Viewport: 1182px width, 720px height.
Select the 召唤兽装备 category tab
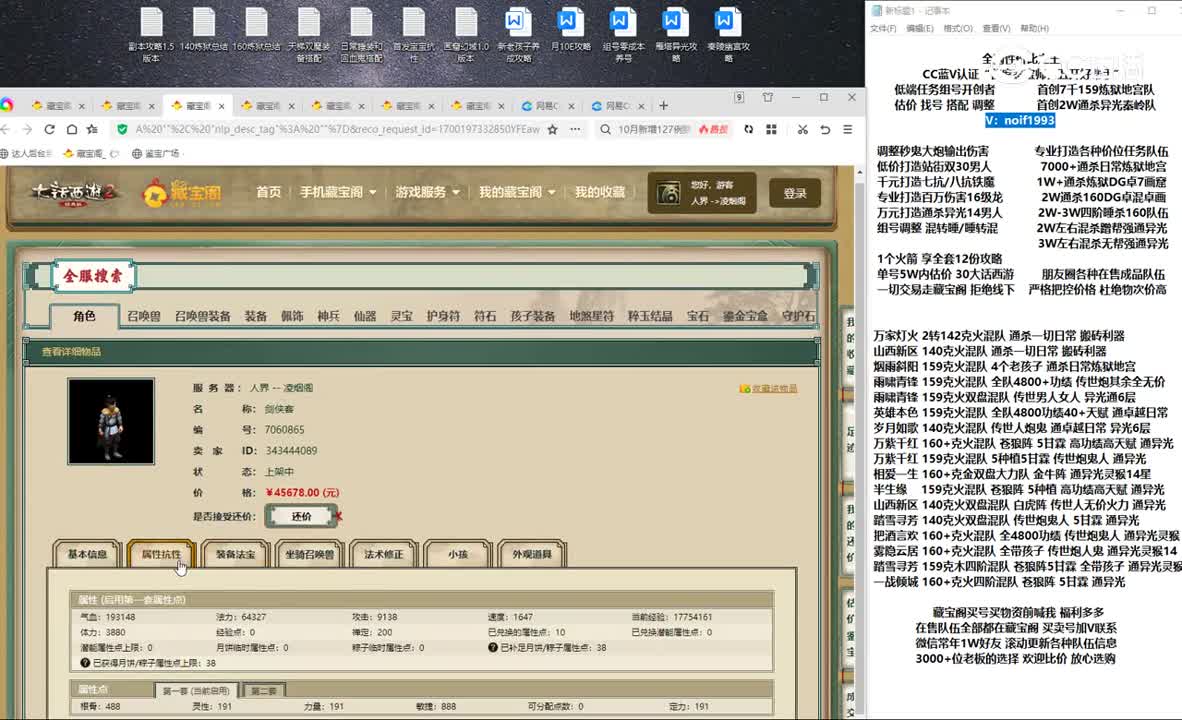(202, 316)
